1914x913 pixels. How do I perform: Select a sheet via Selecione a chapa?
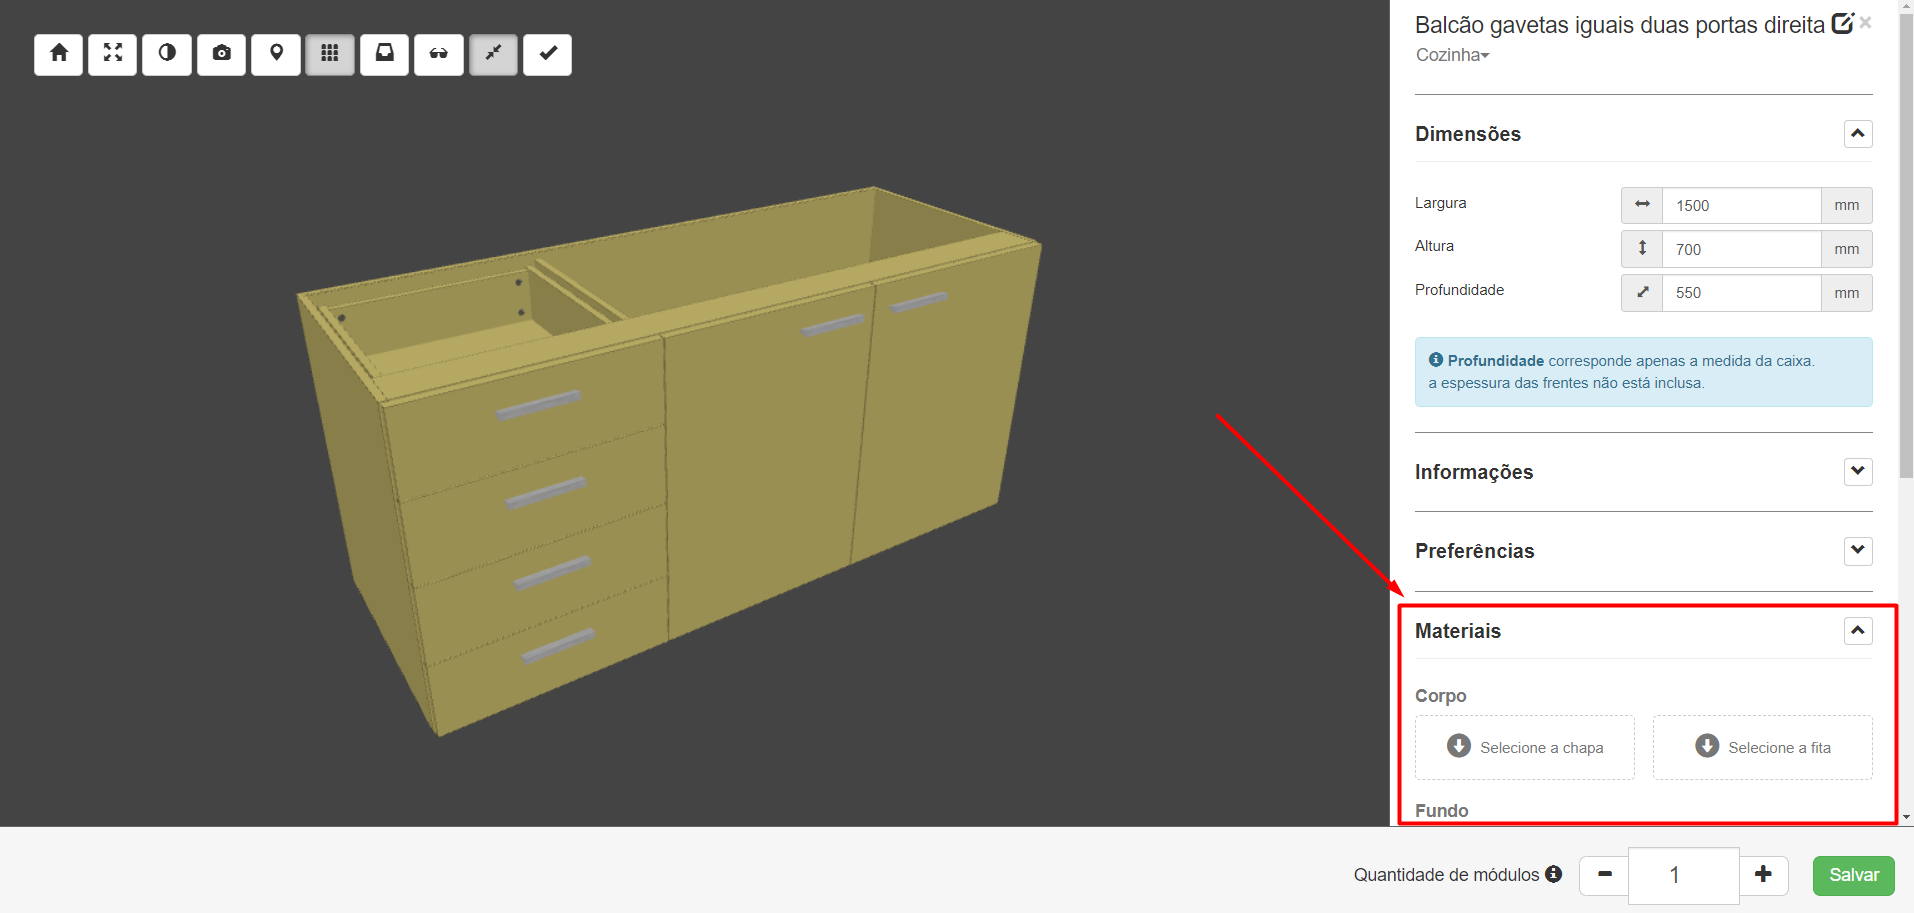tap(1524, 747)
